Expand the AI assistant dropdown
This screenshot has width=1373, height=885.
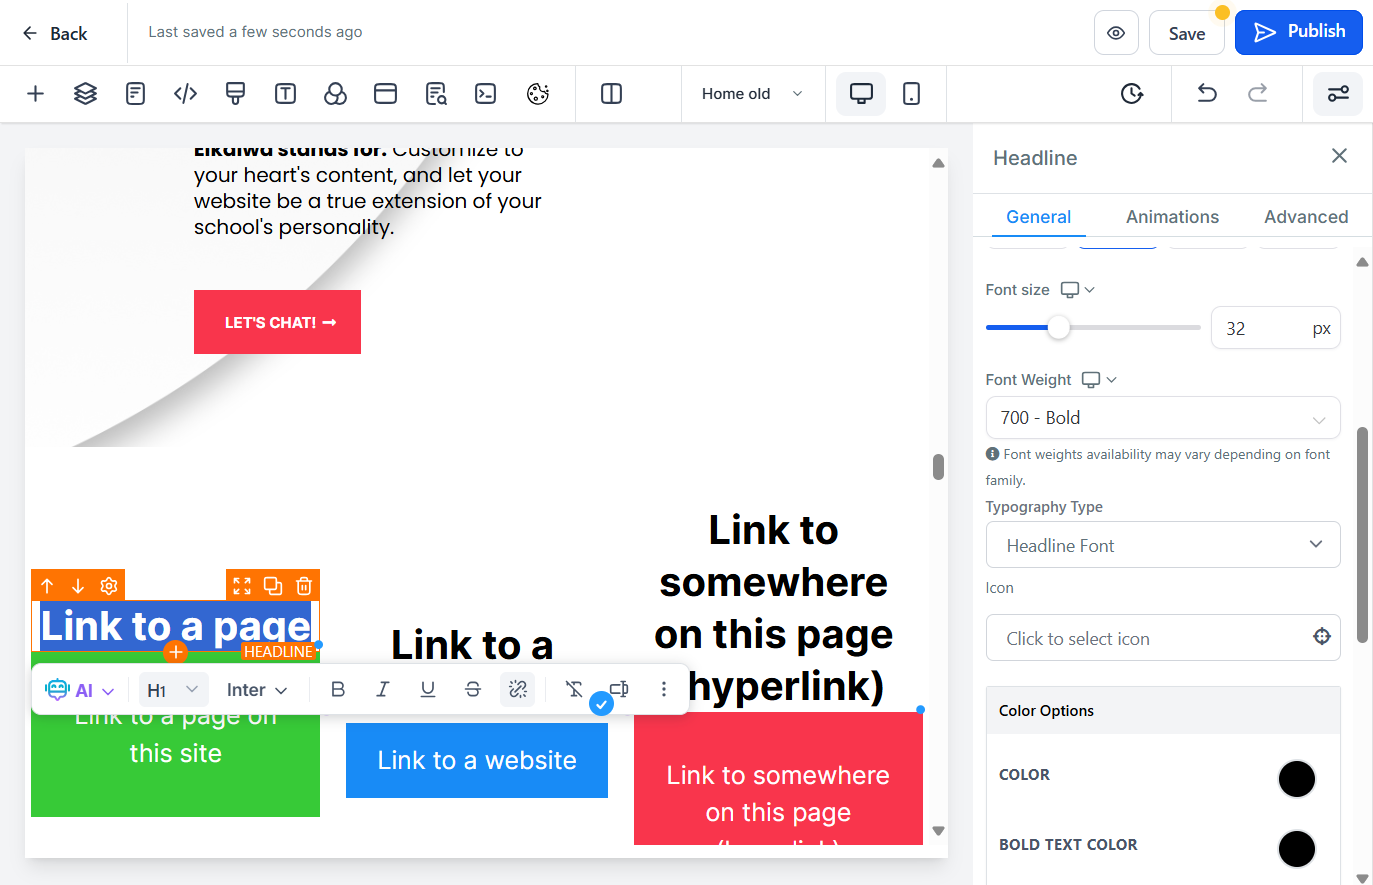coord(80,690)
